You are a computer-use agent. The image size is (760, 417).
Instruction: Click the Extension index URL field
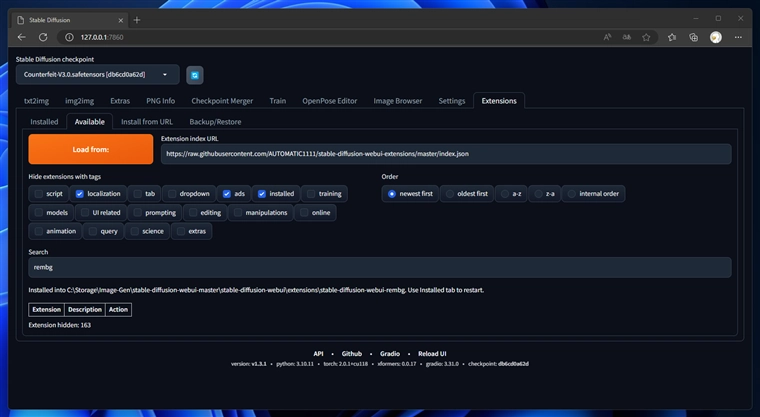[446, 154]
